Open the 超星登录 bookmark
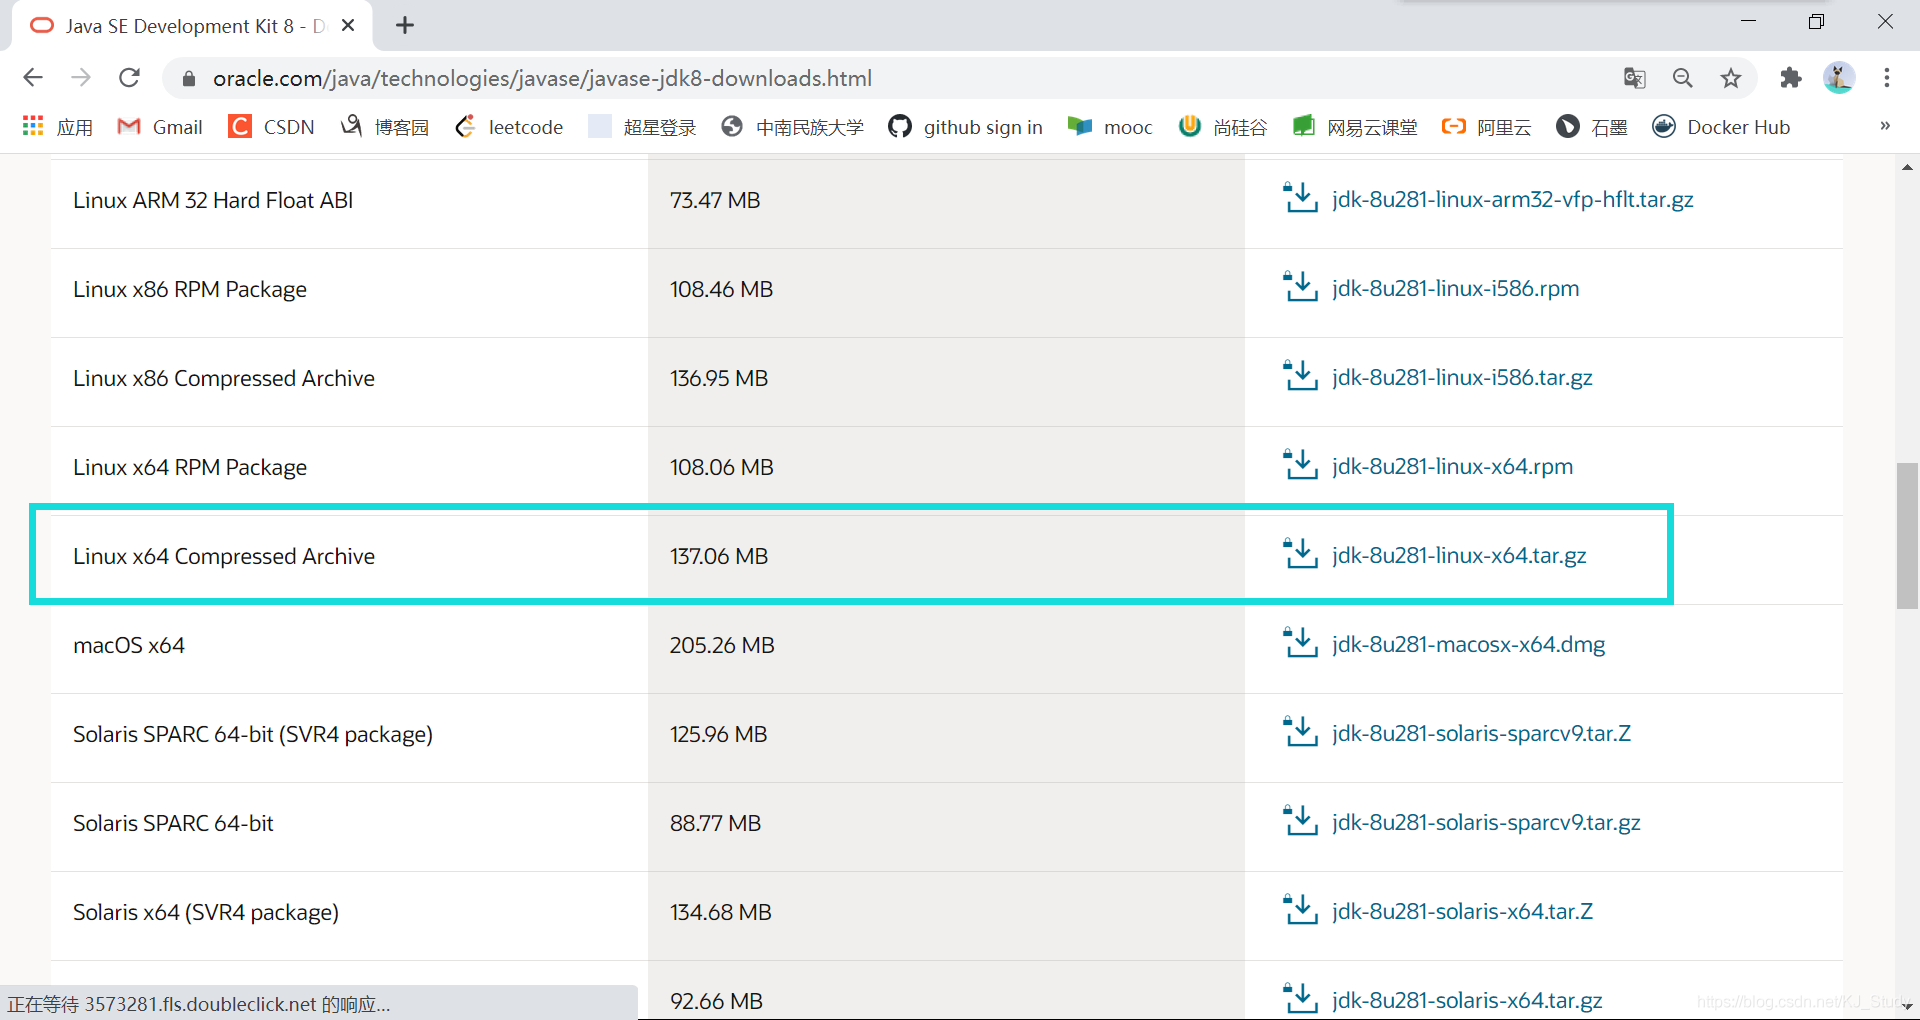 [x=642, y=127]
